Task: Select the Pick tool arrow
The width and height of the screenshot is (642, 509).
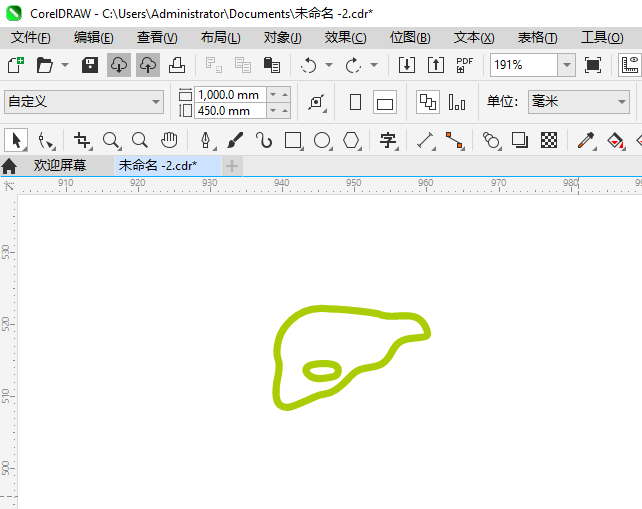Action: [x=16, y=140]
